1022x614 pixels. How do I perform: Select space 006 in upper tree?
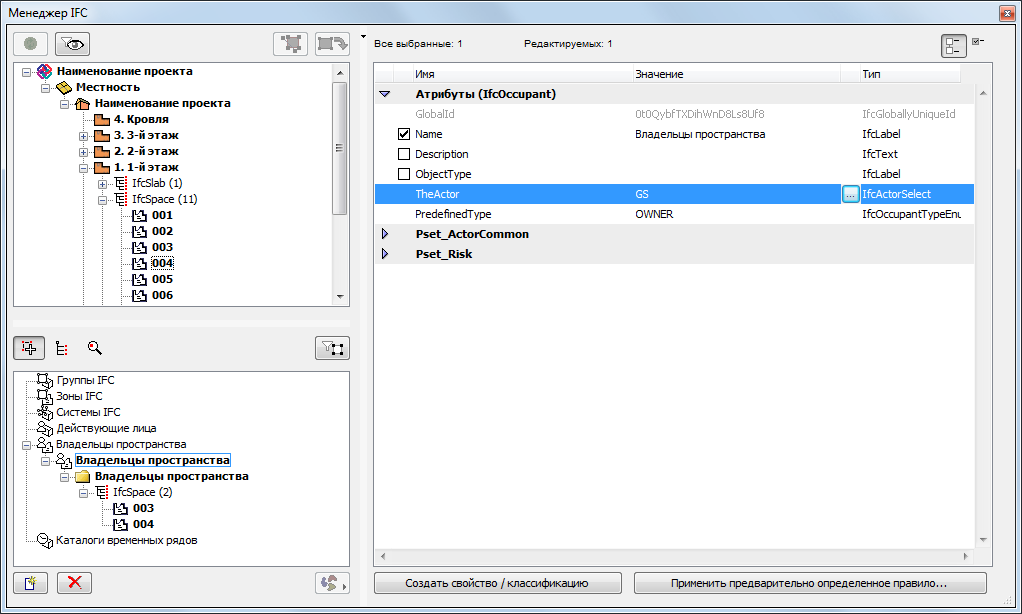pyautogui.click(x=162, y=295)
